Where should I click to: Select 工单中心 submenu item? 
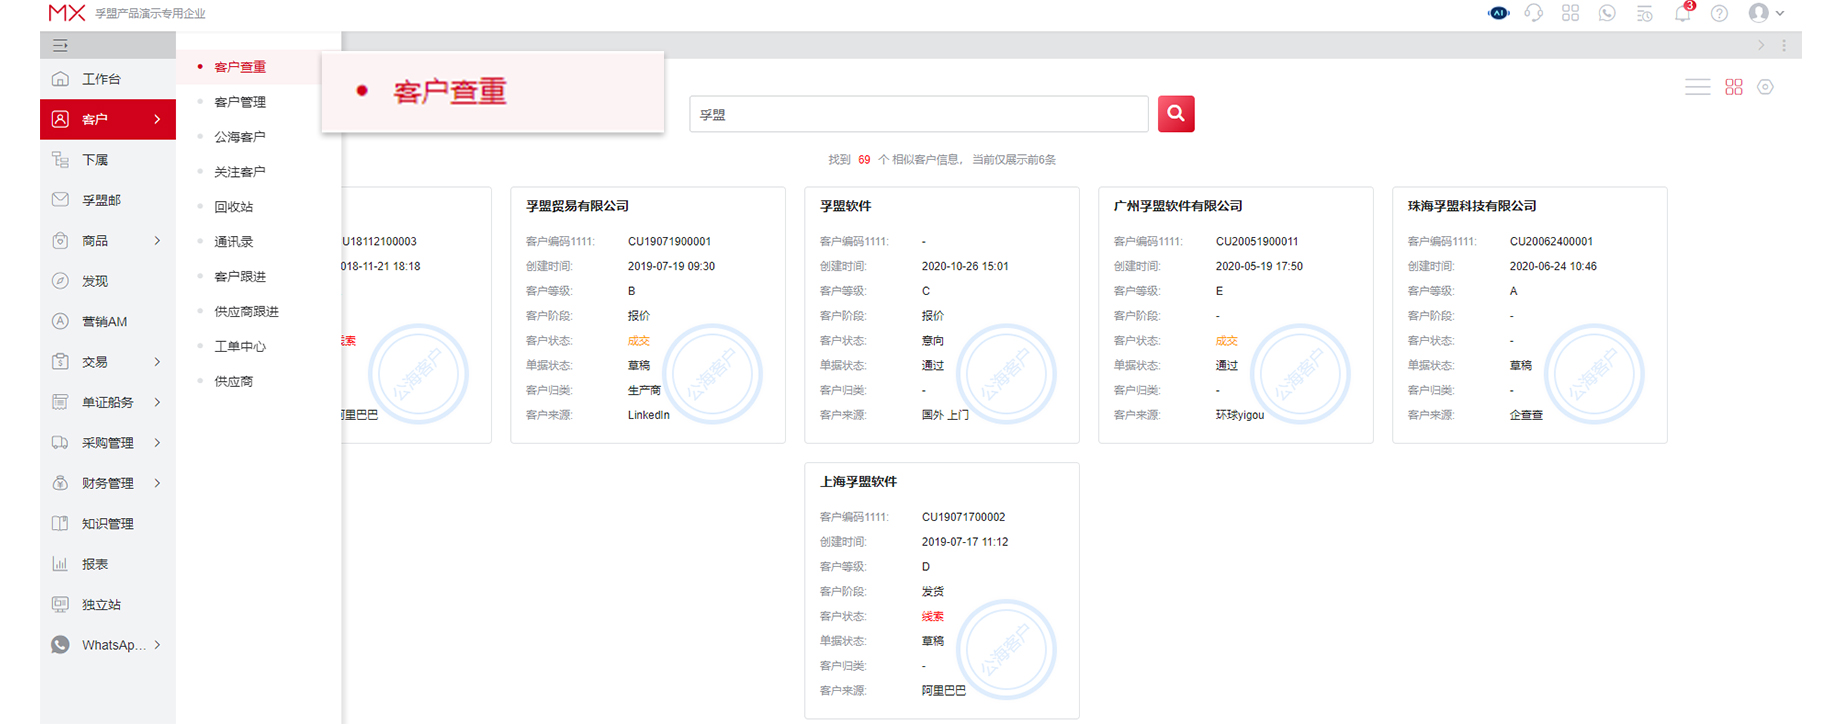(x=240, y=347)
